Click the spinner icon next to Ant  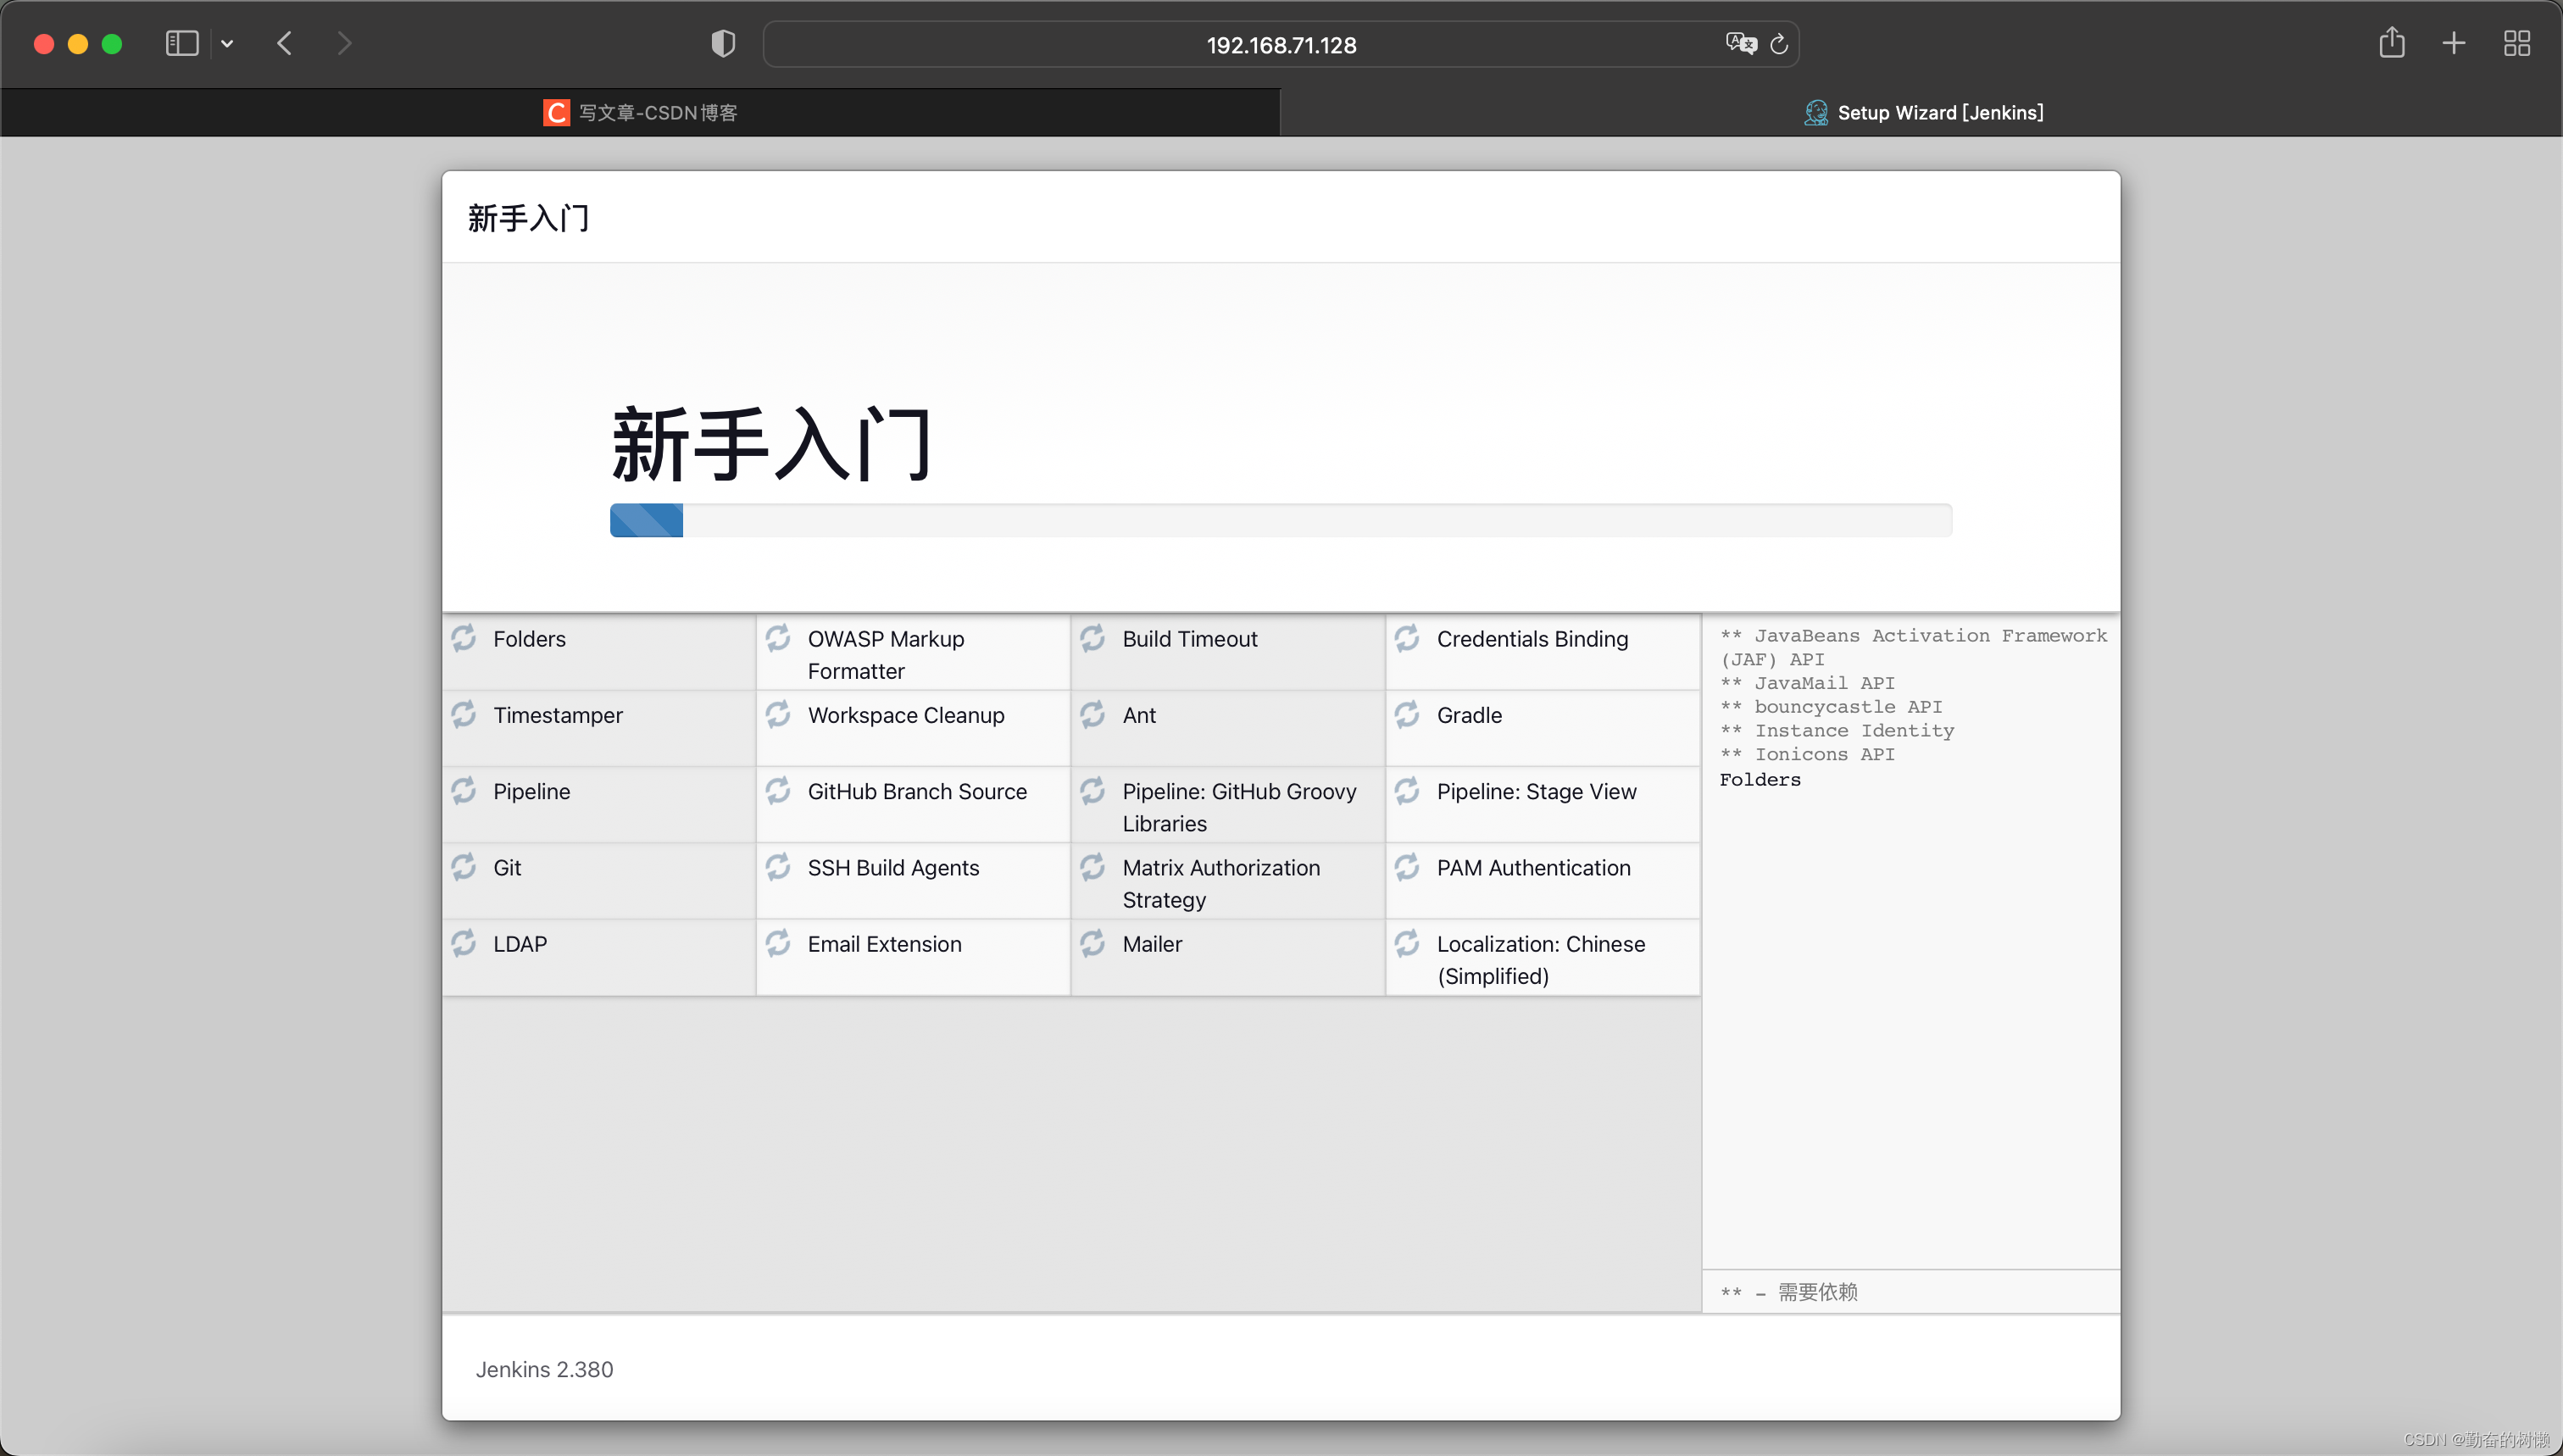(x=1093, y=714)
